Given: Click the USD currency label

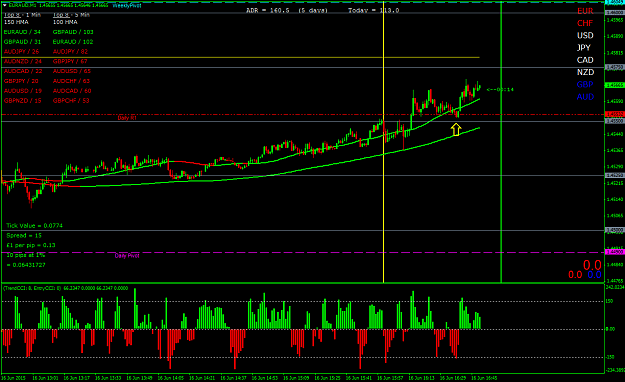Looking at the screenshot, I should click(585, 35).
